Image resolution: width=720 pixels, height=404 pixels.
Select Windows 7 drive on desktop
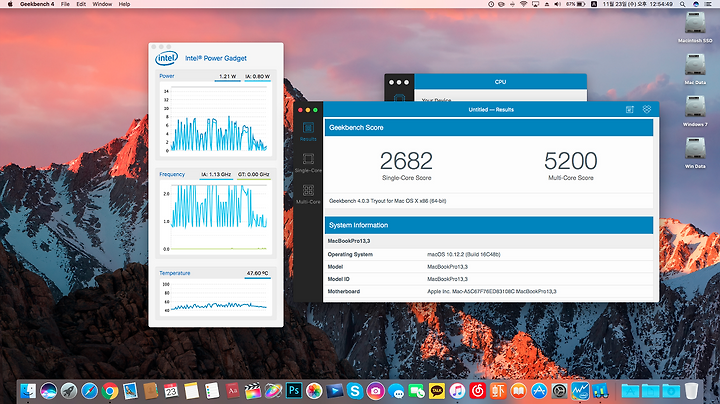point(695,110)
